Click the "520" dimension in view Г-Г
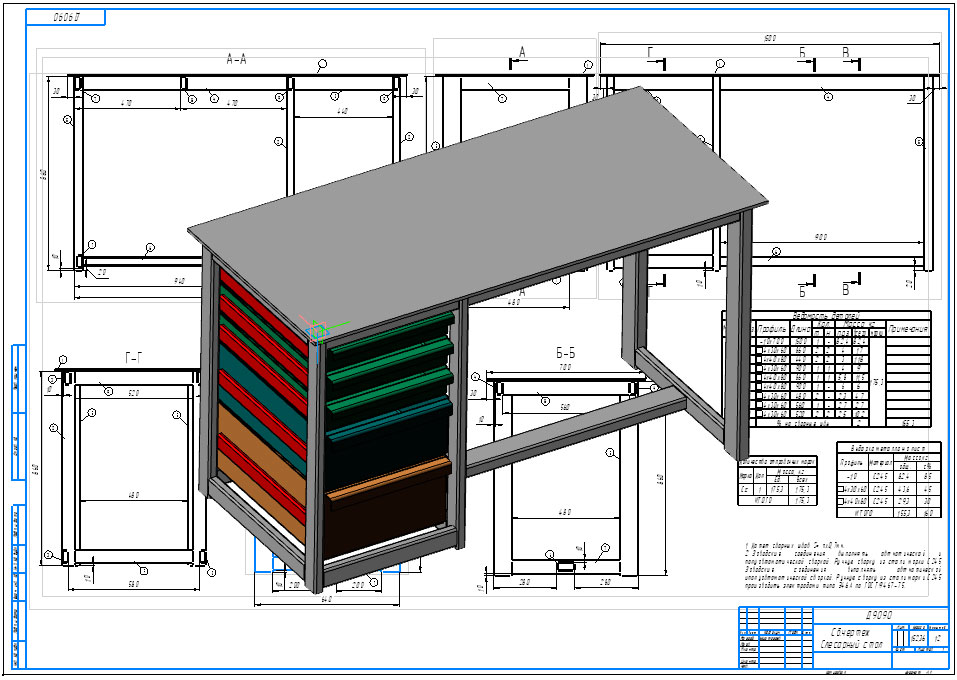Screen dimensions: 957x680 pyautogui.click(x=134, y=393)
